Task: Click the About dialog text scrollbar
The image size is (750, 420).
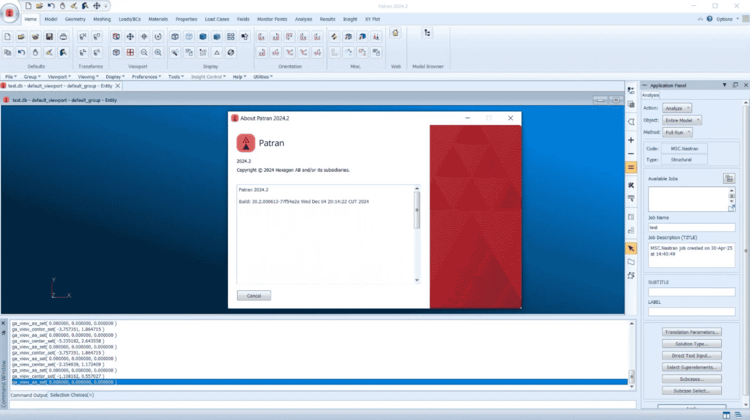Action: point(417,210)
